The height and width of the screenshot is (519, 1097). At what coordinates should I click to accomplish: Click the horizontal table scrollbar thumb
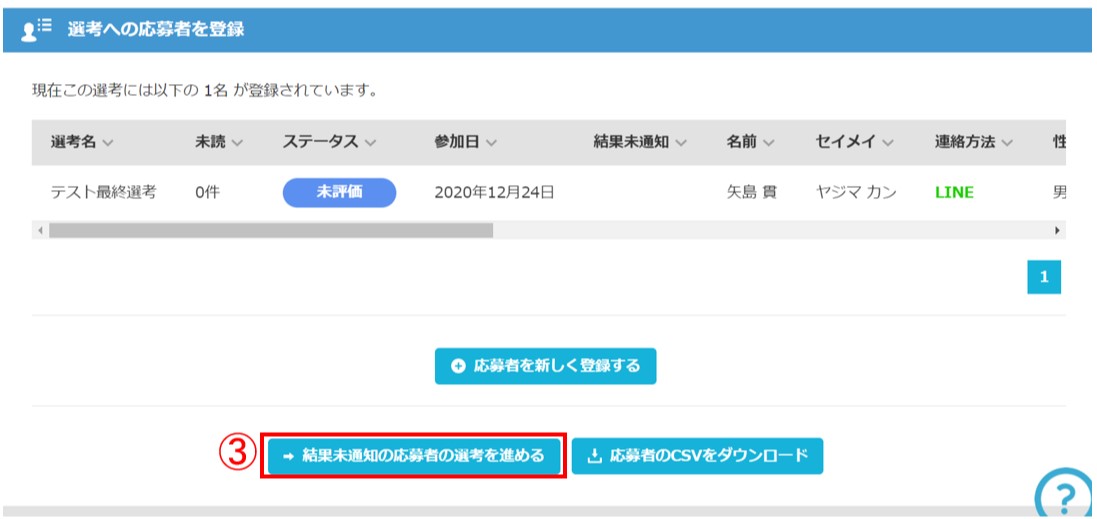click(270, 230)
